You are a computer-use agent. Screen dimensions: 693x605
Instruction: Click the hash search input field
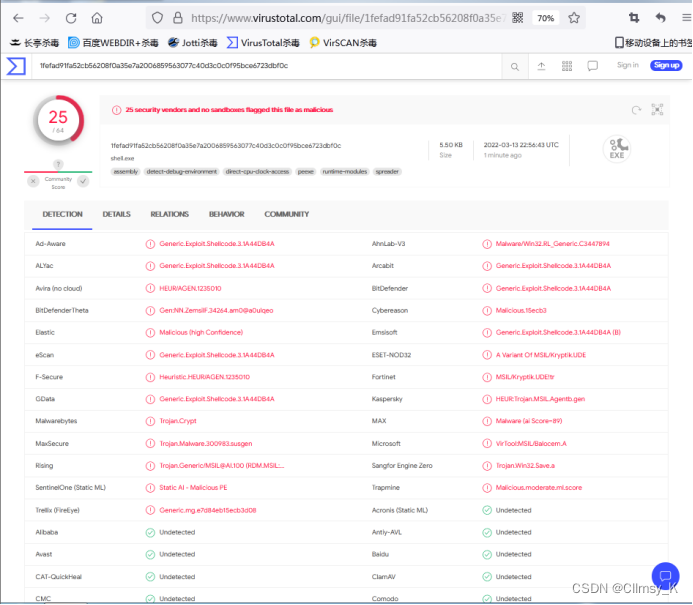tap(267, 66)
